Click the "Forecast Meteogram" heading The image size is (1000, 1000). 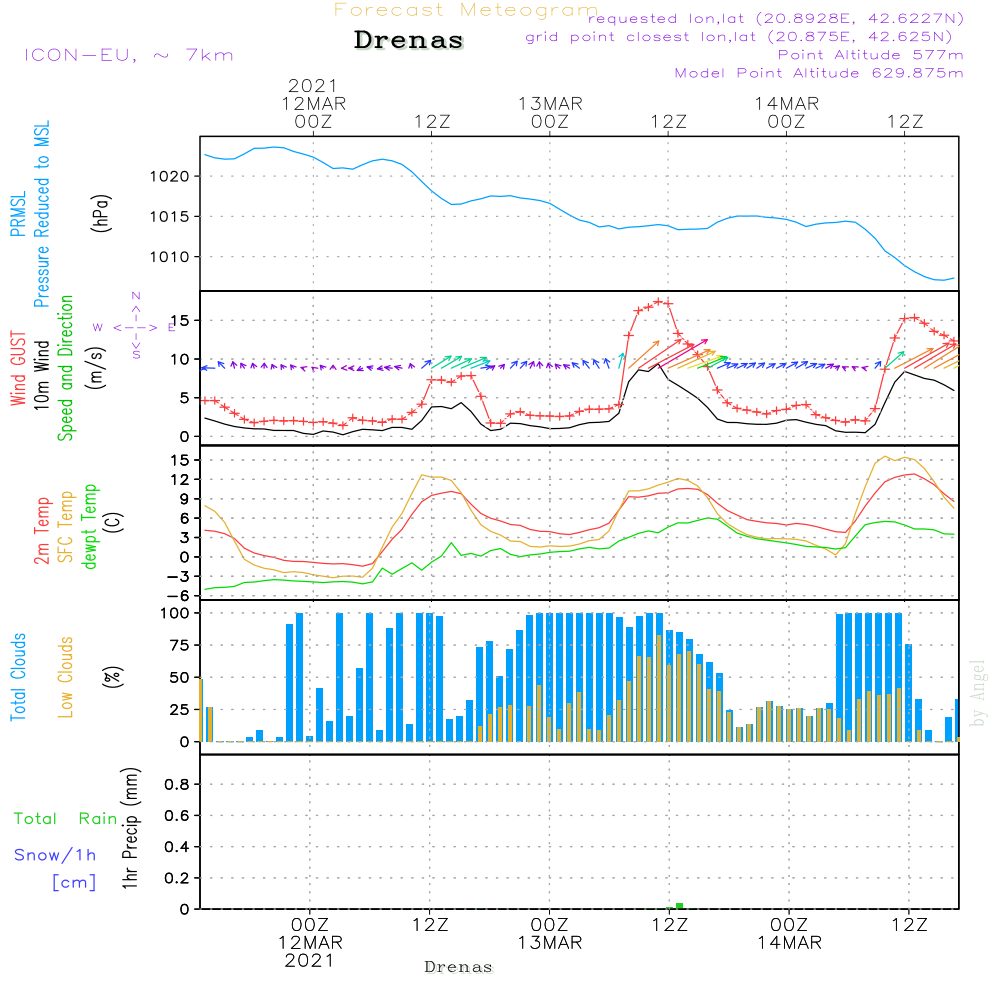(x=466, y=10)
